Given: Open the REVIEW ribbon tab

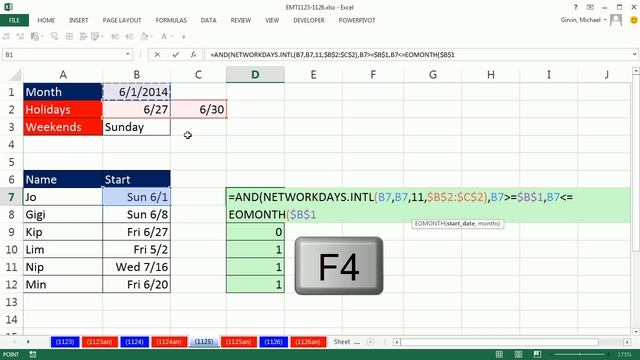Looking at the screenshot, I should pos(241,20).
